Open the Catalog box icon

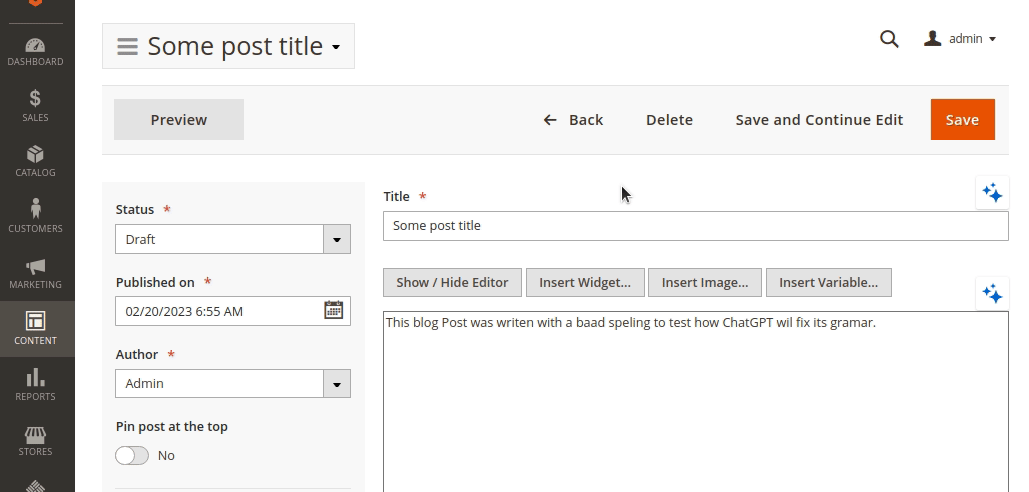[36, 154]
